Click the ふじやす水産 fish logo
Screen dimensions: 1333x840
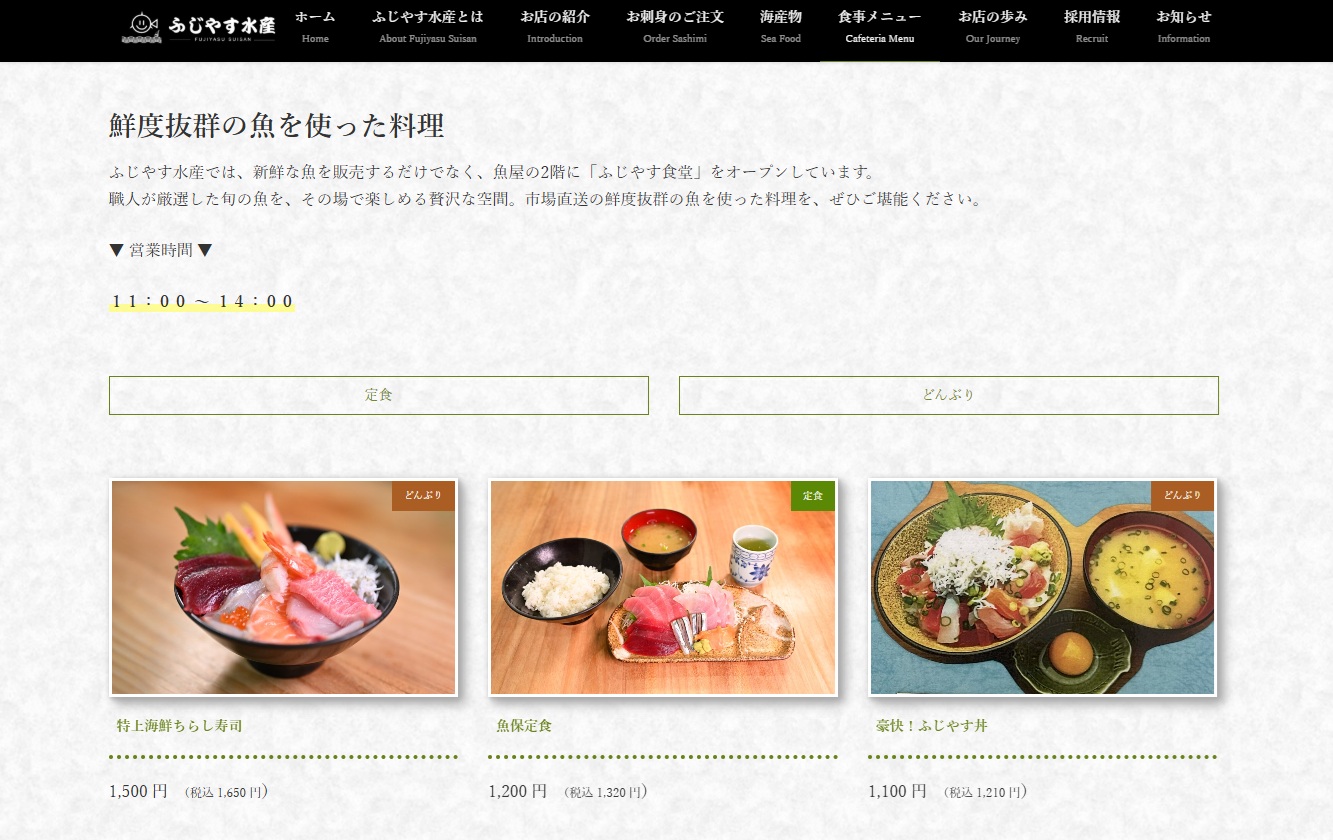pyautogui.click(x=198, y=27)
